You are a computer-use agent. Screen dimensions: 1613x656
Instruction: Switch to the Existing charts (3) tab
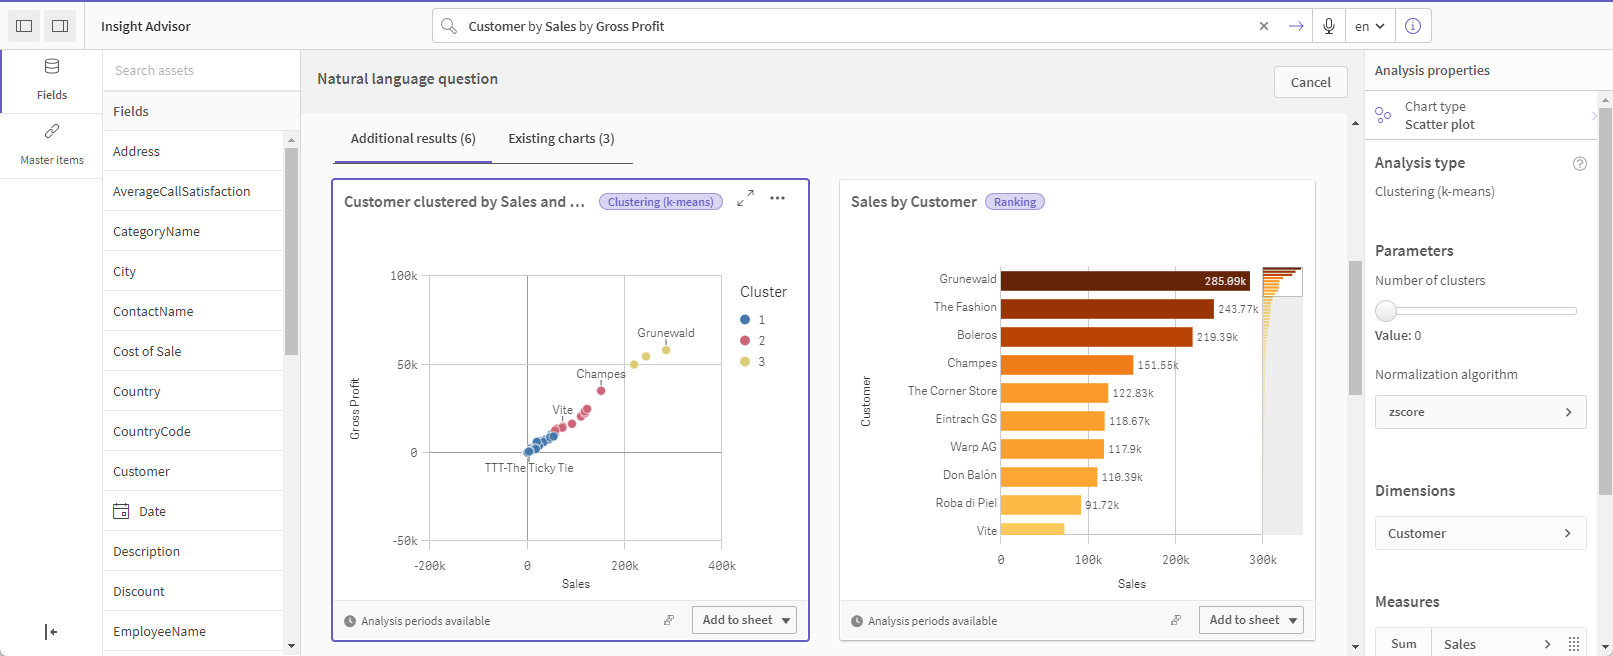click(561, 139)
